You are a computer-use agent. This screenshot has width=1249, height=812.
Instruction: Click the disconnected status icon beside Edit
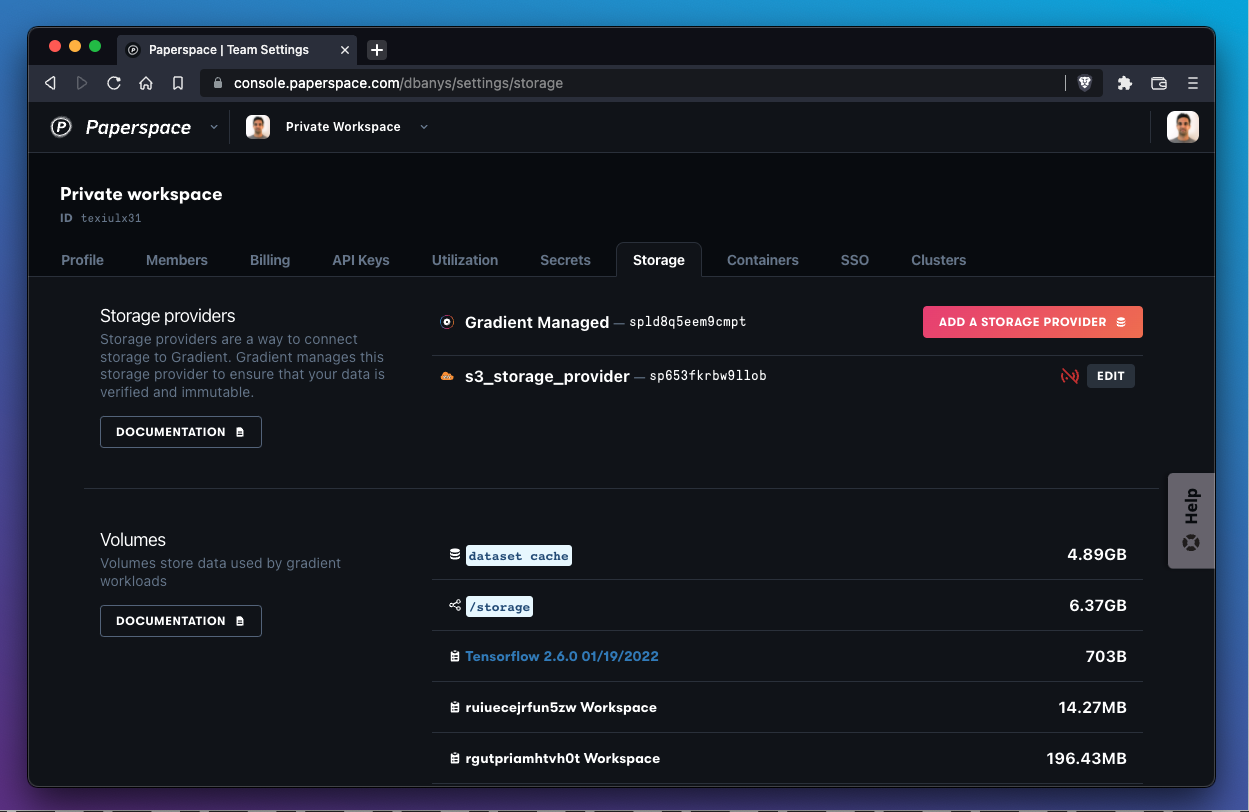[x=1070, y=376]
